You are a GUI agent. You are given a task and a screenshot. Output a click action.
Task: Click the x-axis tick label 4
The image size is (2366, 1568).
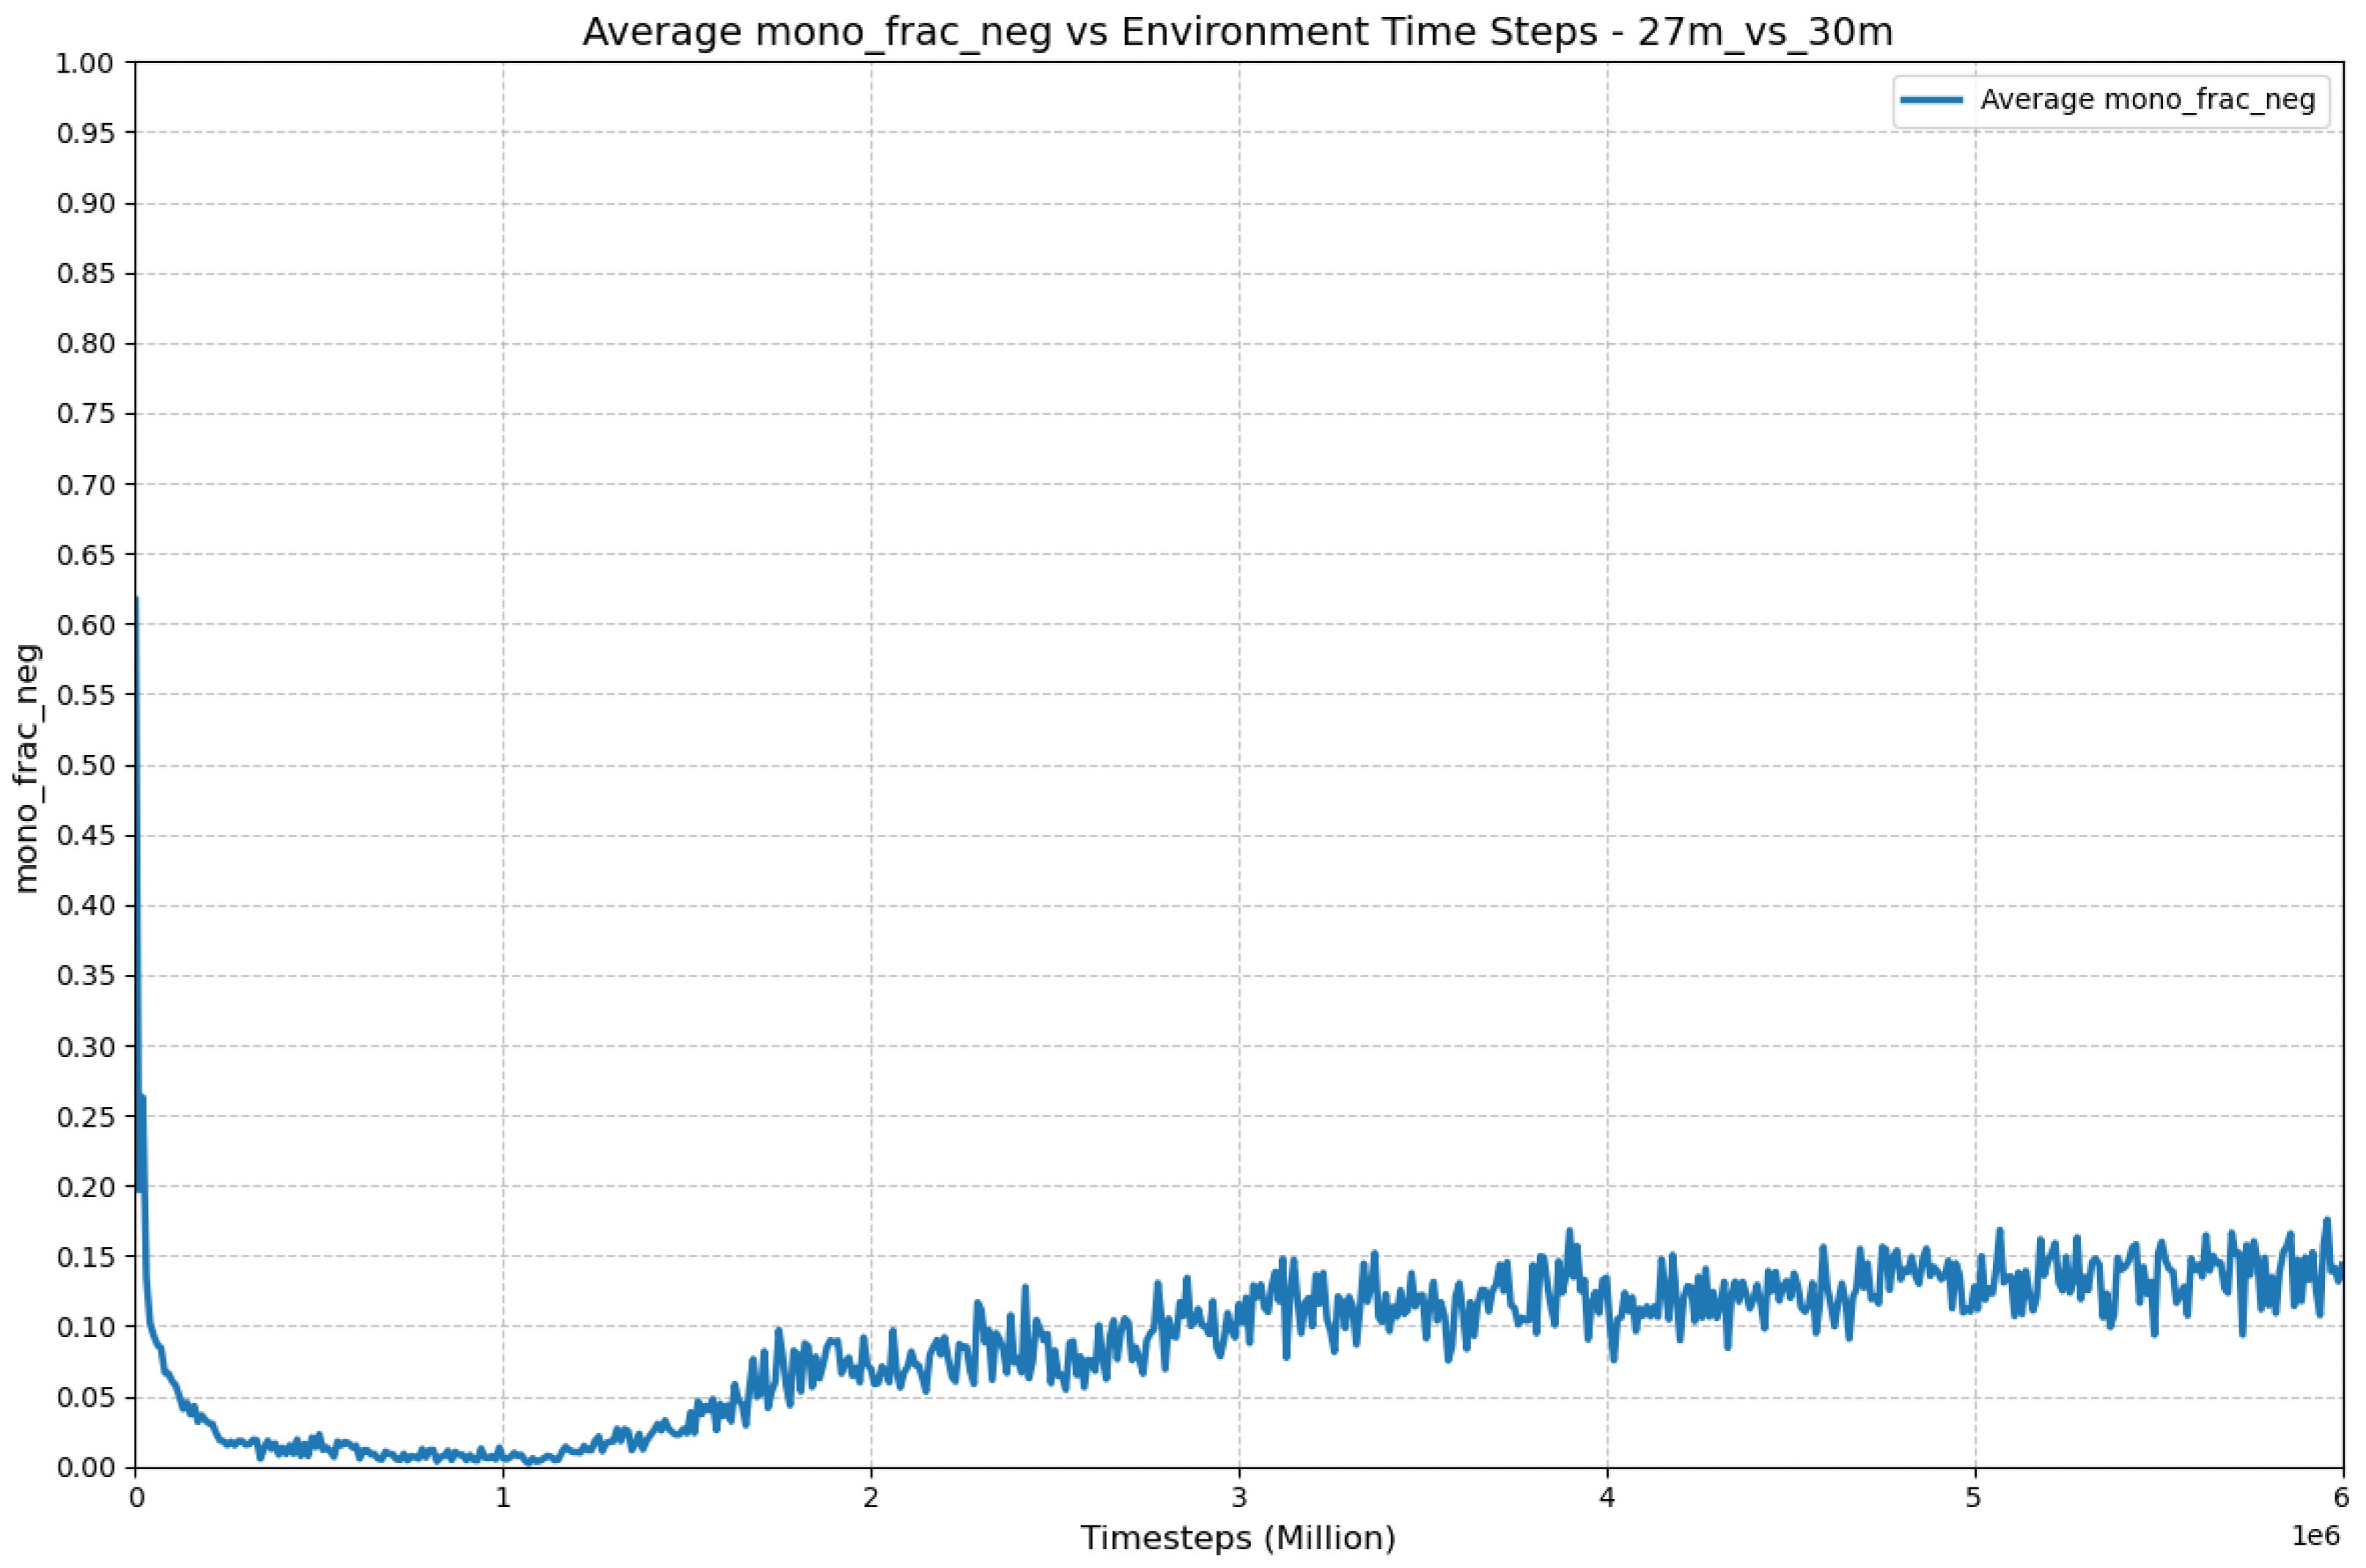point(1607,1498)
